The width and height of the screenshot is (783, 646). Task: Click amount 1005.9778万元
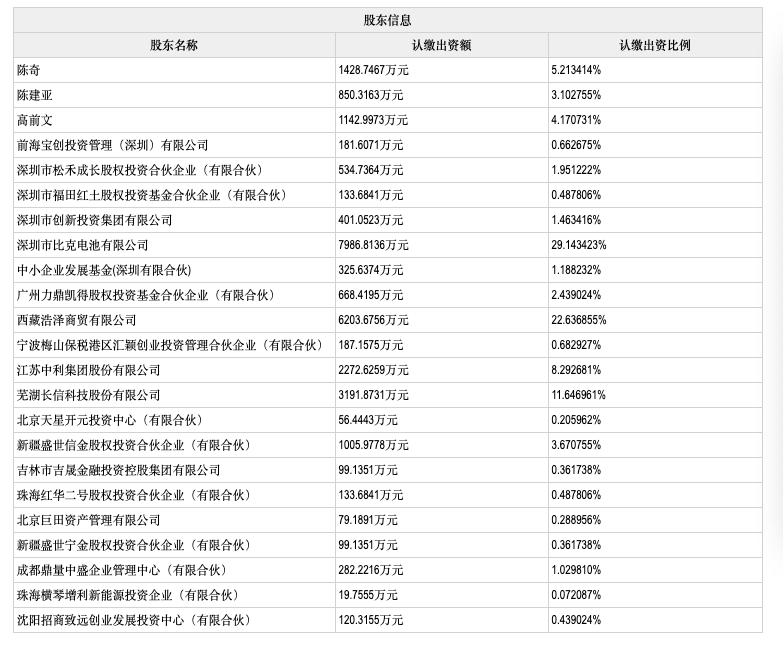coord(373,445)
